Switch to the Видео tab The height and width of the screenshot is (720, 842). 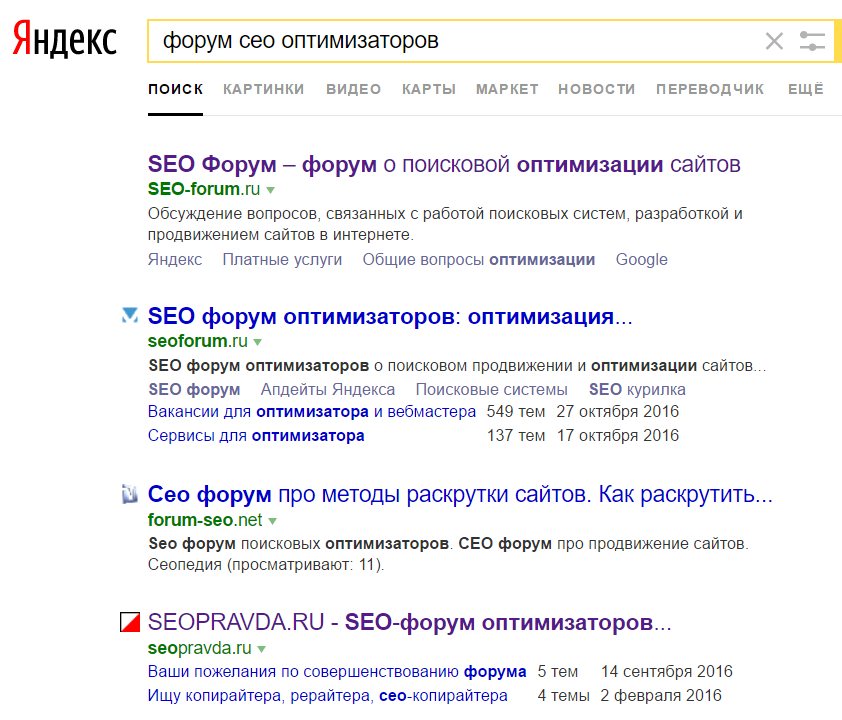click(353, 89)
